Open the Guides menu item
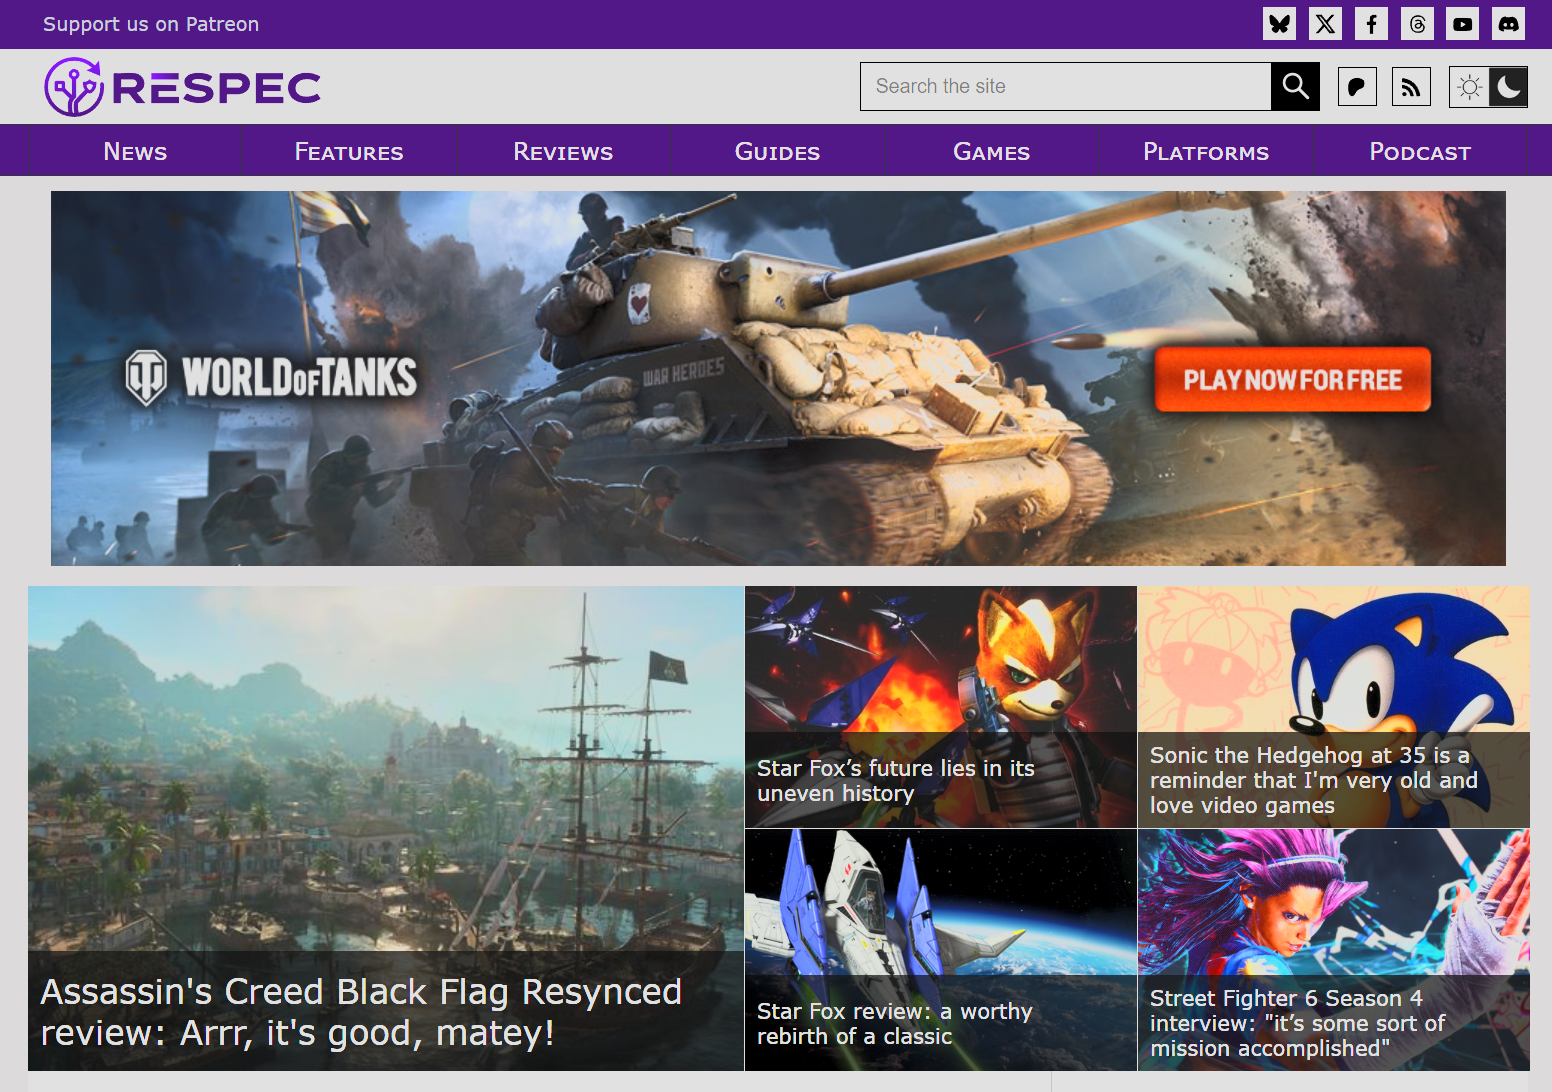 point(777,151)
